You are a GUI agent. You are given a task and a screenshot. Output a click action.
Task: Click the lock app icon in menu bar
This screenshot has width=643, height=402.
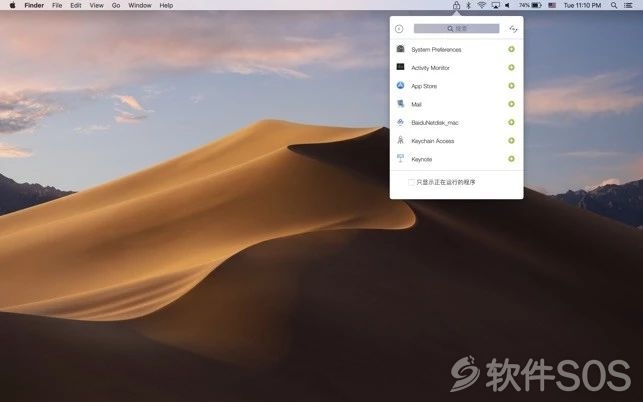[456, 5]
